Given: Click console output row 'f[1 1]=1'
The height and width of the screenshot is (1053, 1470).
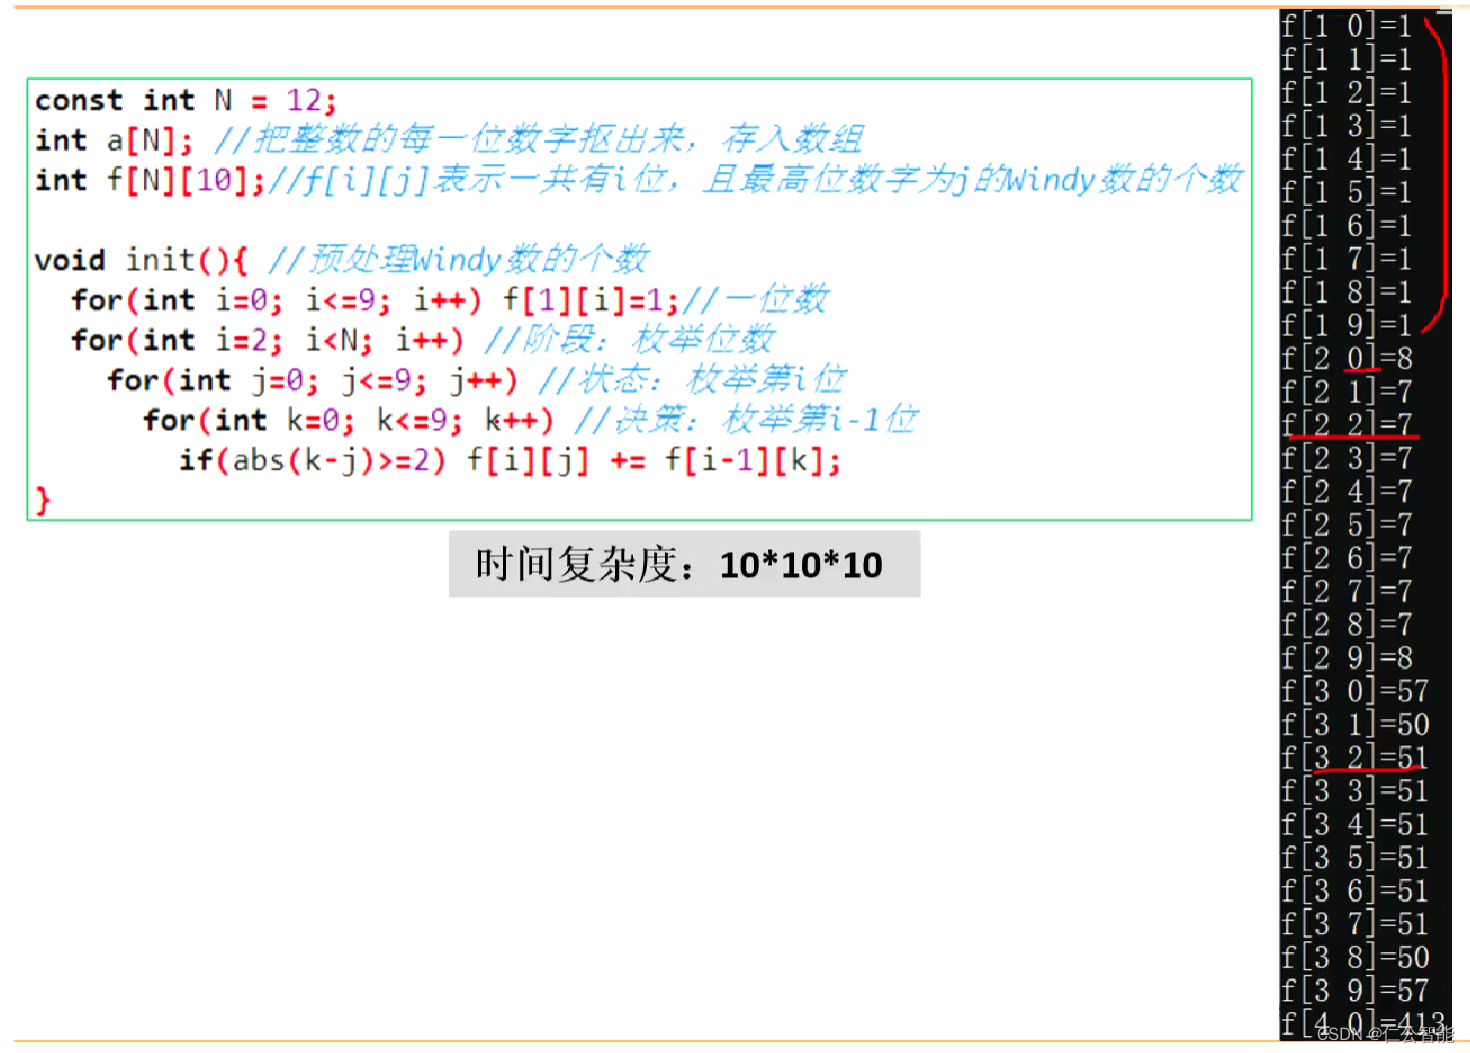Looking at the screenshot, I should point(1347,59).
